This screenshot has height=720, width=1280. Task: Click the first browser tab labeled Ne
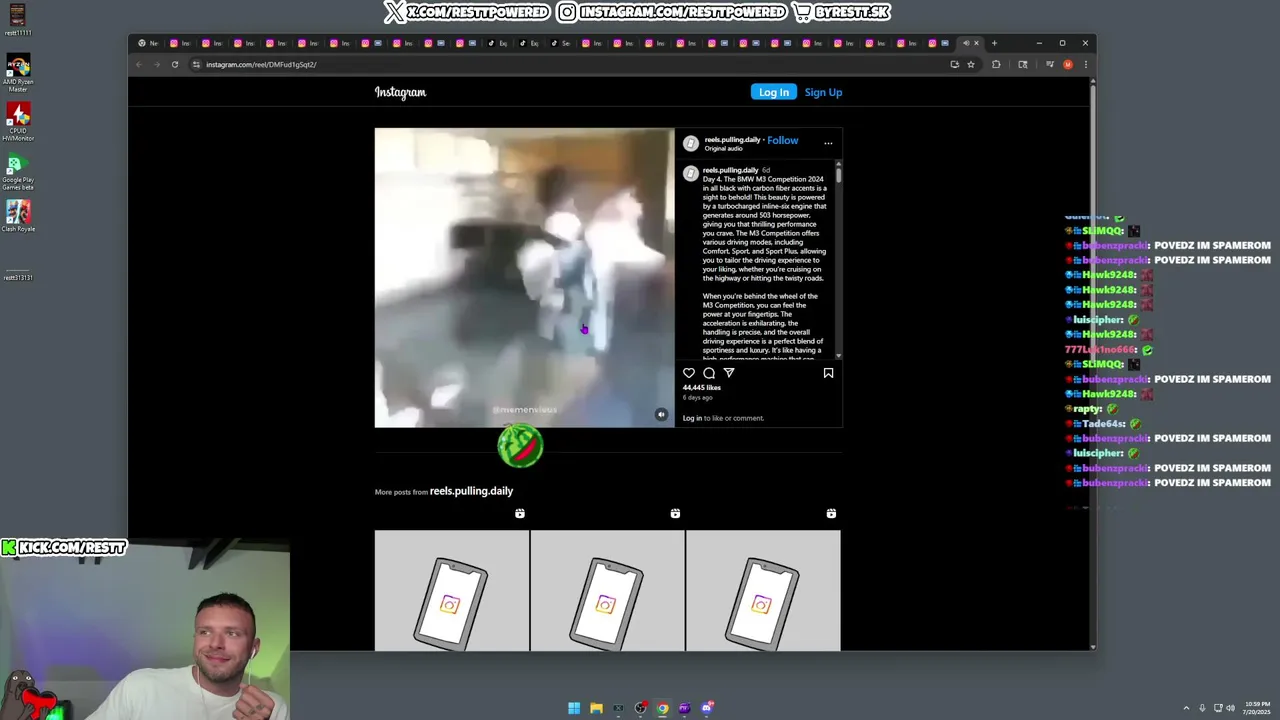[x=148, y=43]
